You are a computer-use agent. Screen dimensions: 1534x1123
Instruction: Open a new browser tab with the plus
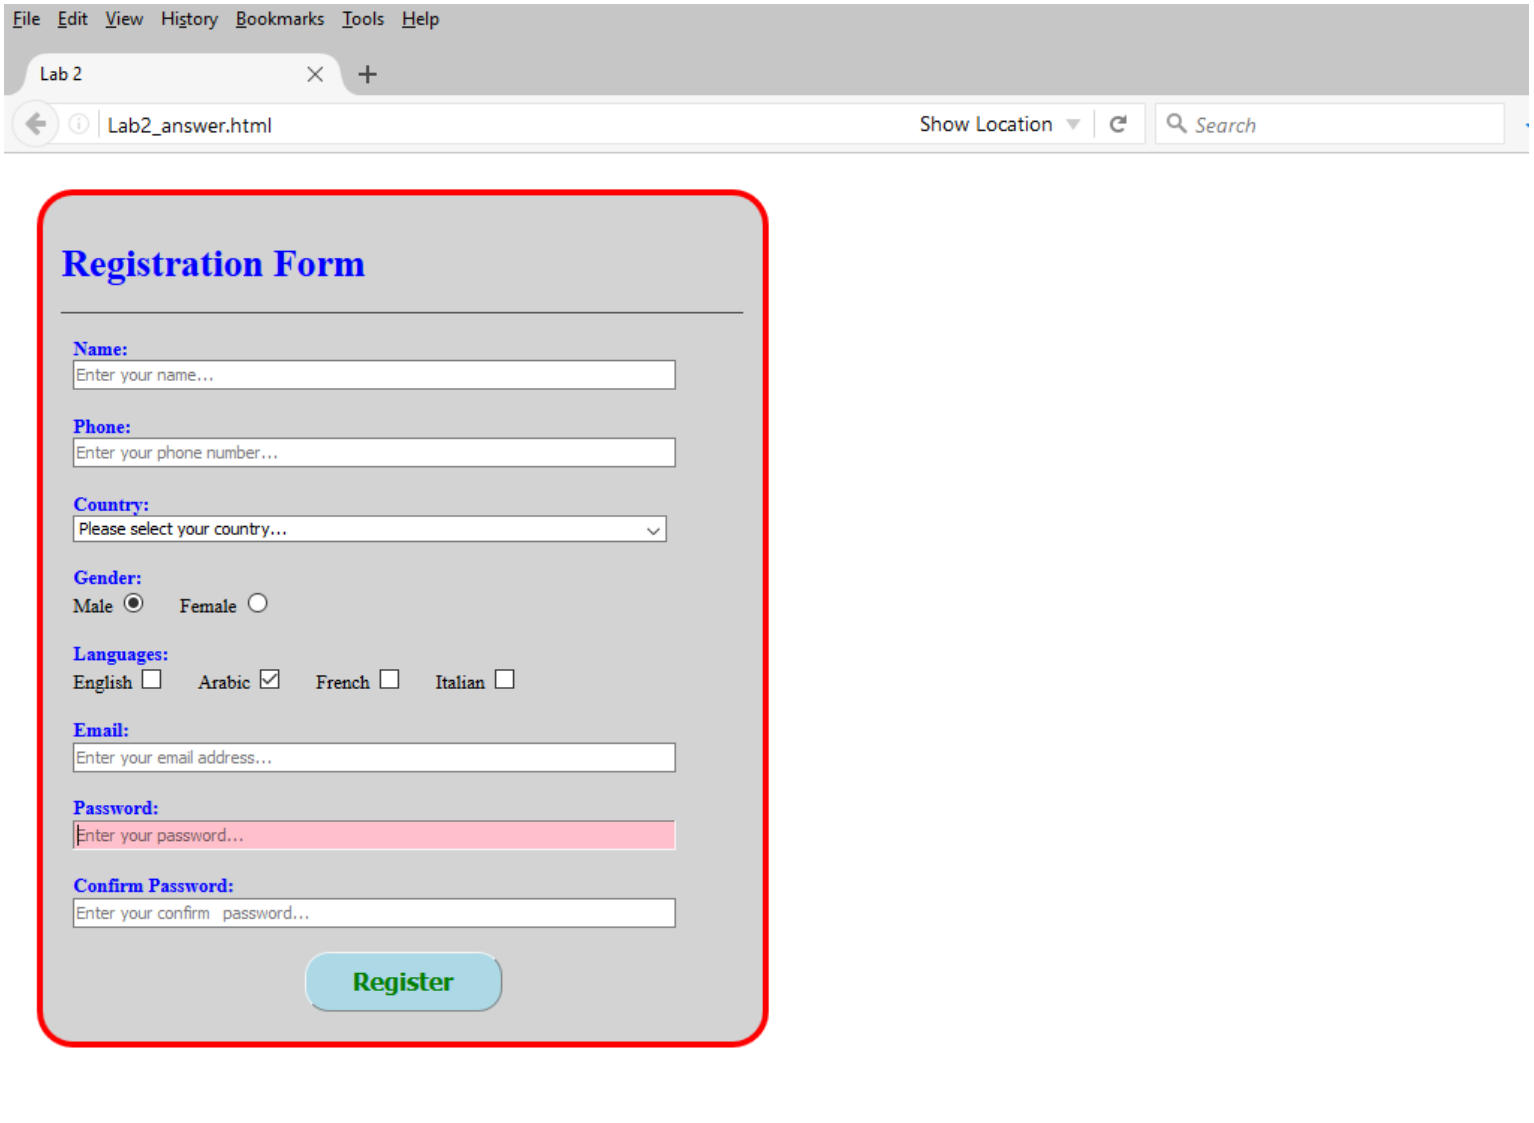tap(367, 73)
